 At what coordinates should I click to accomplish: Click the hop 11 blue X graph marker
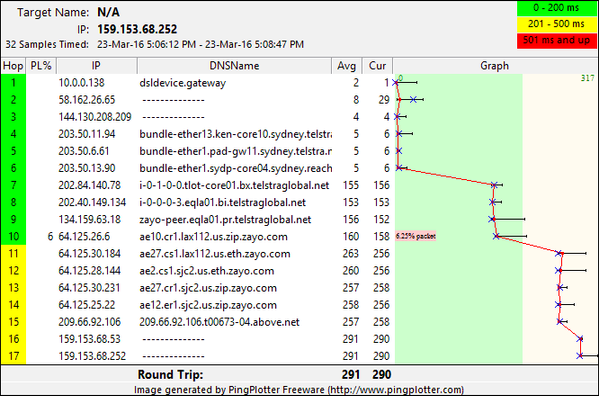click(559, 254)
